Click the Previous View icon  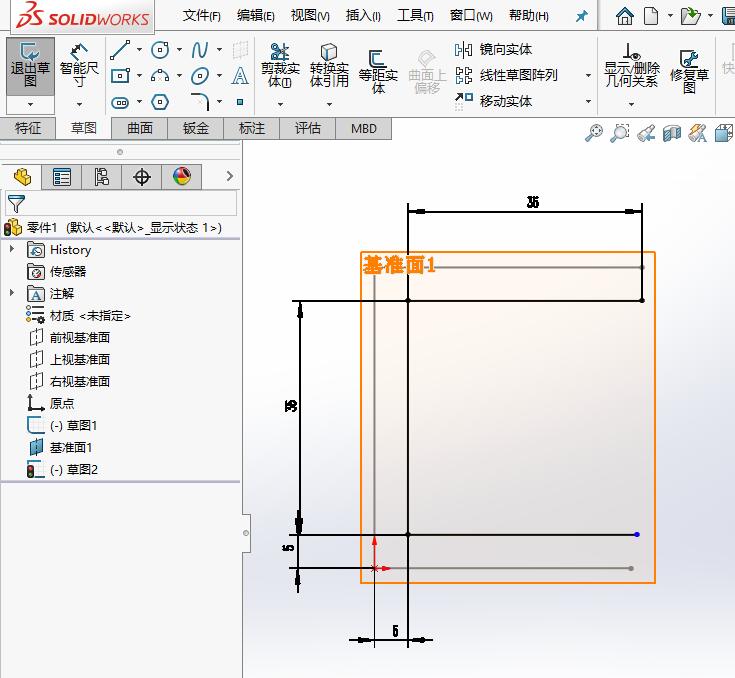646,133
